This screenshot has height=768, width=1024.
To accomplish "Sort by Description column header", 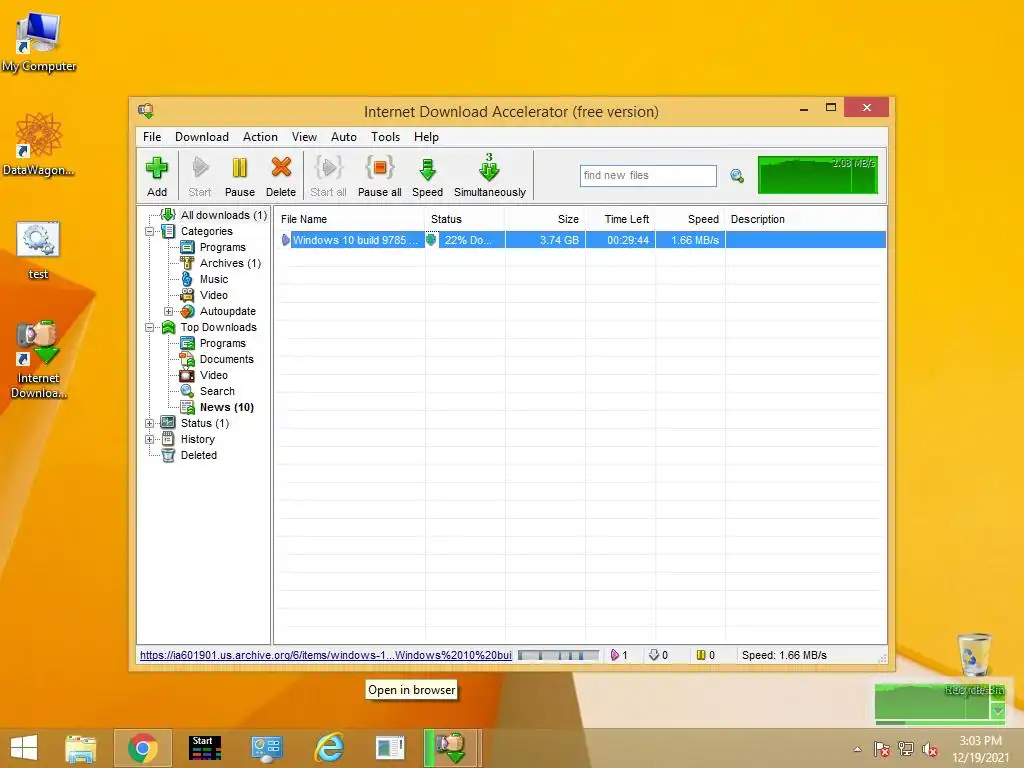I will 806,219.
